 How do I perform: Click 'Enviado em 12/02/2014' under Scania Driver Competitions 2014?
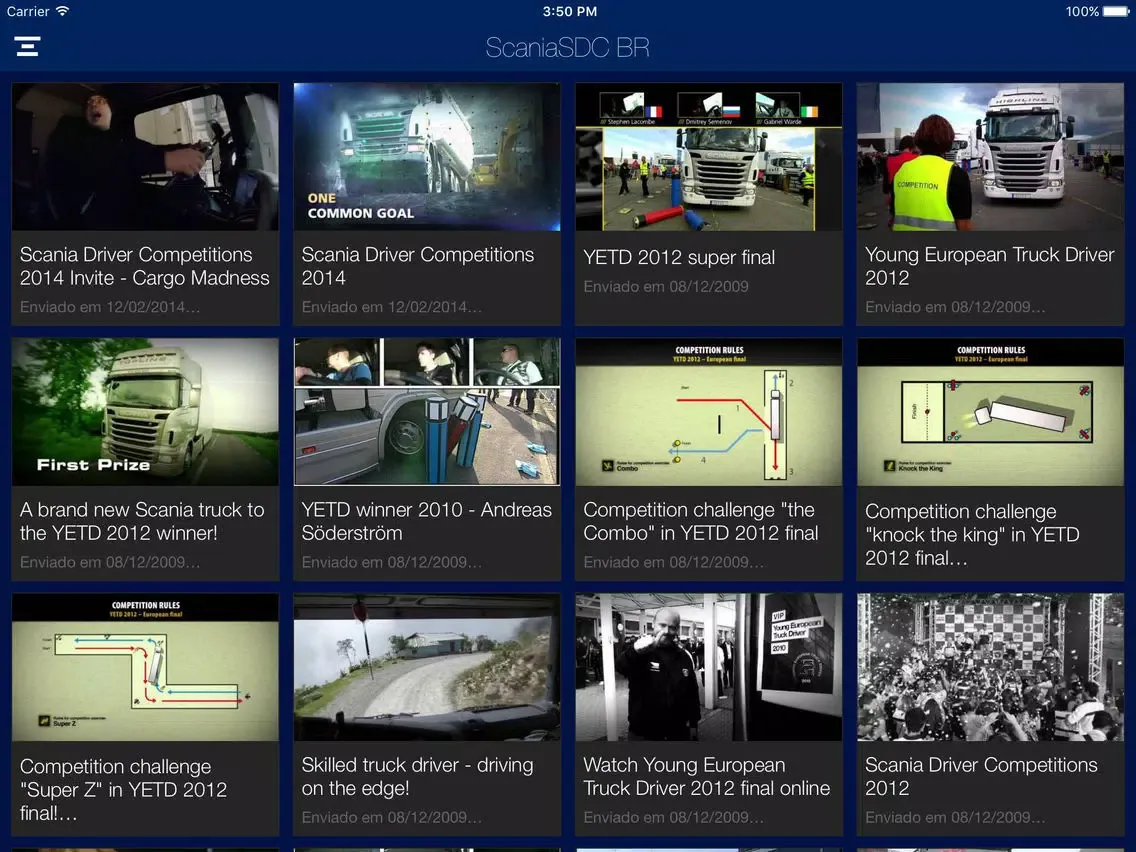(x=391, y=307)
